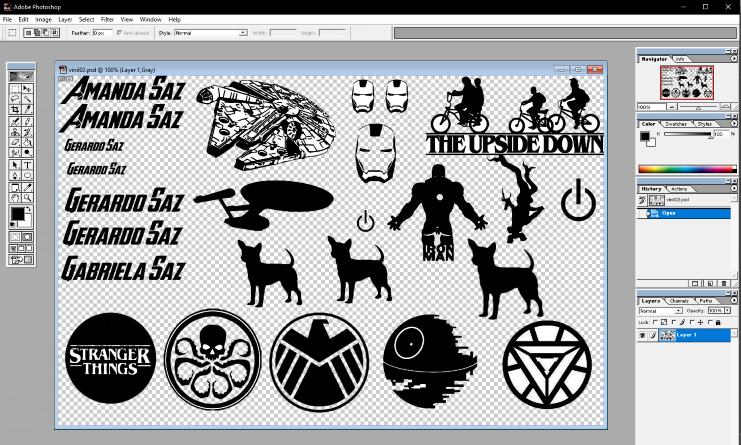
Task: Open the Filter menu
Action: (107, 19)
